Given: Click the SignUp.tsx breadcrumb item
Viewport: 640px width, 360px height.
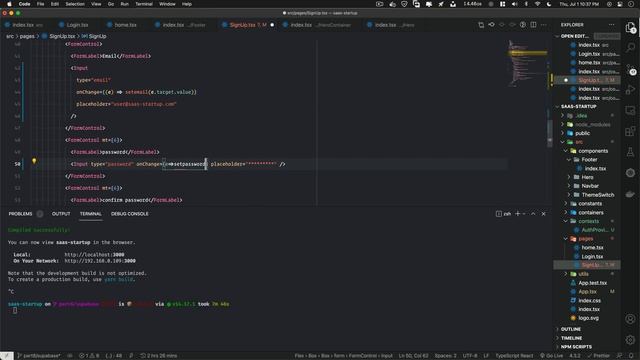Looking at the screenshot, I should point(62,36).
